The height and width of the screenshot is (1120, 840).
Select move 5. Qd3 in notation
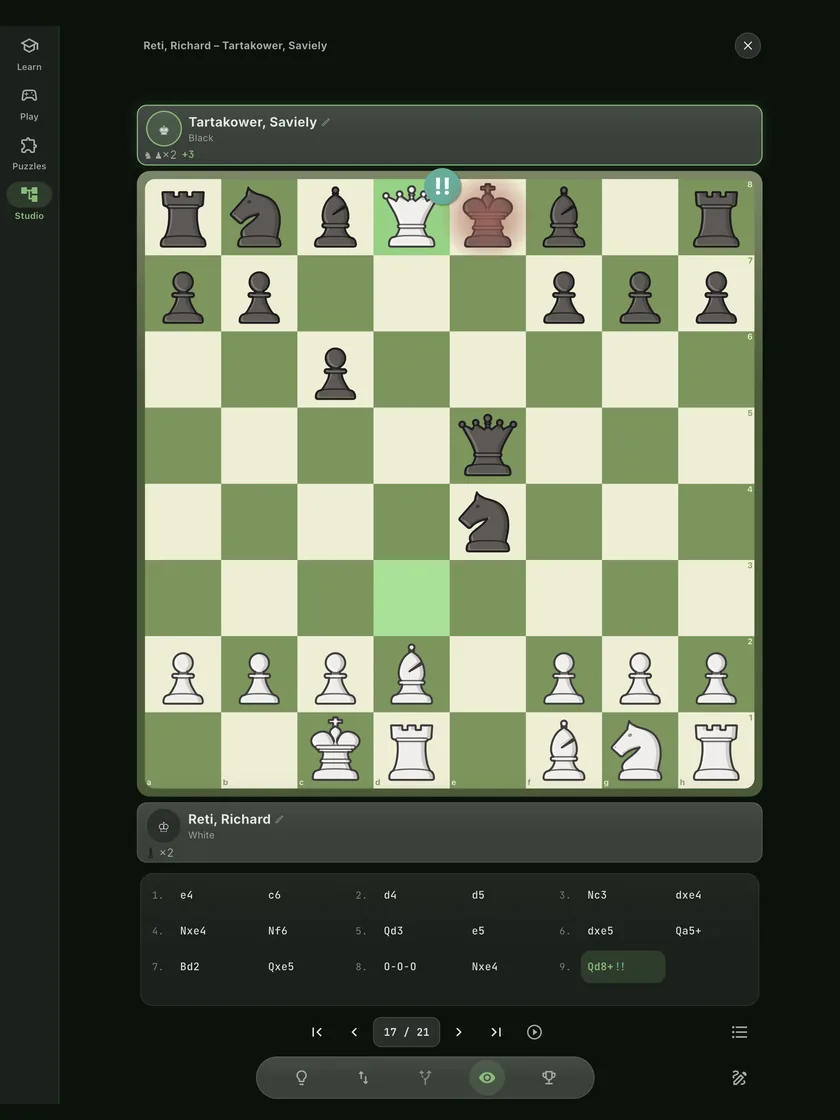click(x=393, y=931)
